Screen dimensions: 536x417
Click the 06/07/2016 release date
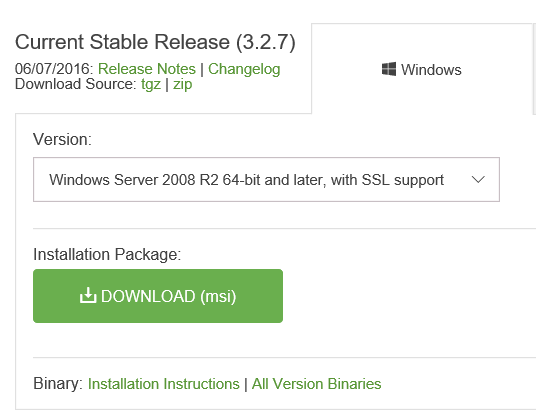coord(54,69)
